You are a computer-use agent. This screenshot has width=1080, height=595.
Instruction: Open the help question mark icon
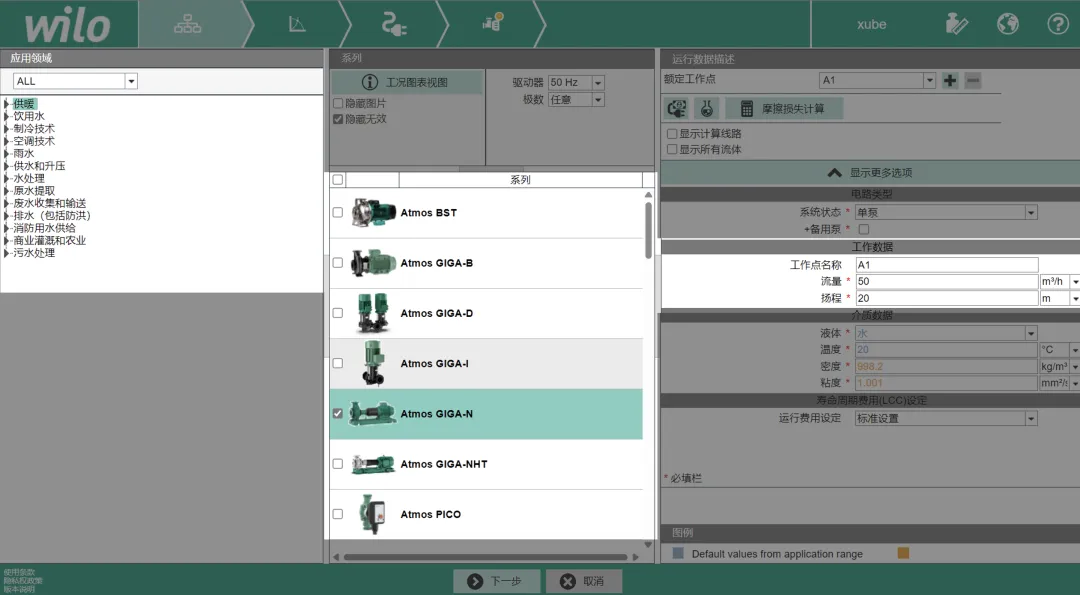coord(1058,24)
